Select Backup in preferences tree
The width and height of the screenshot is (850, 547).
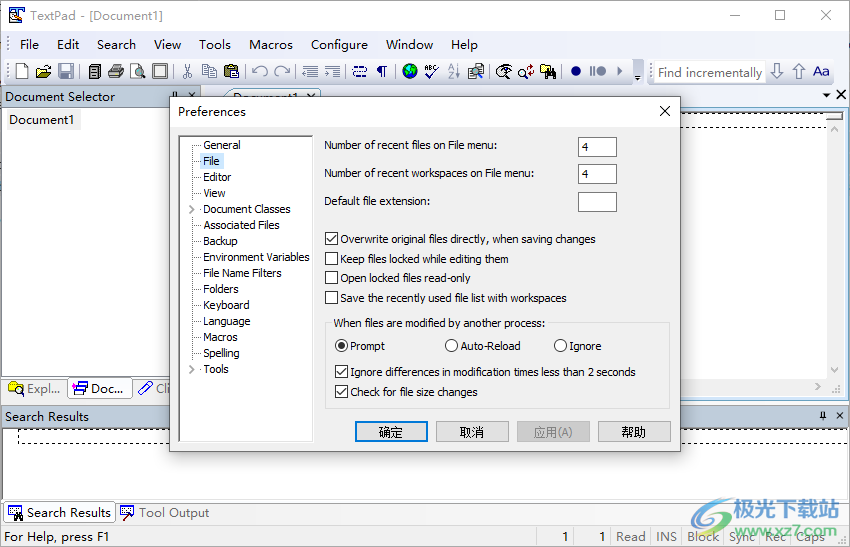tap(220, 241)
